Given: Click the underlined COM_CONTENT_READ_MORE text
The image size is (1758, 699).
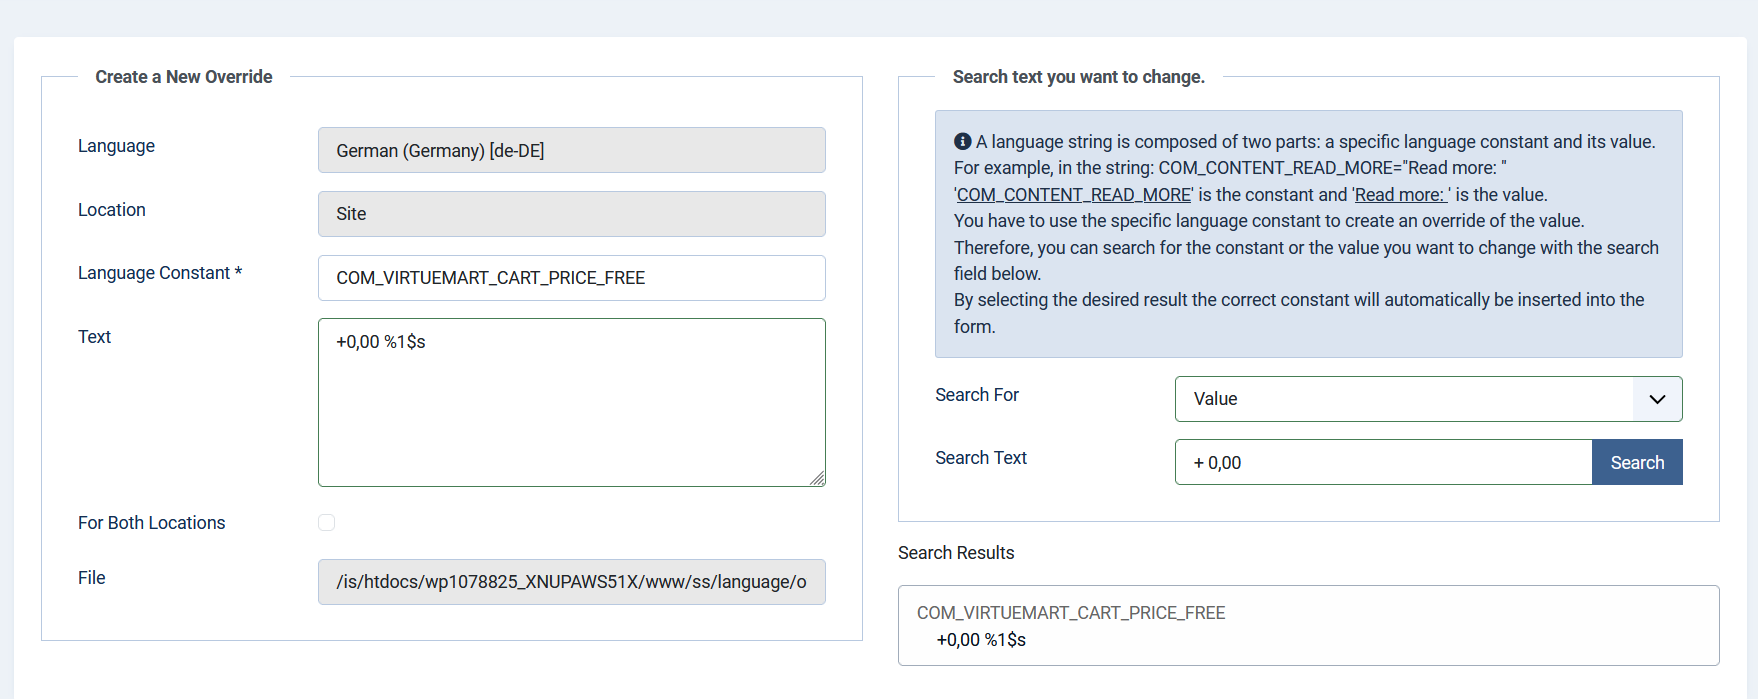Looking at the screenshot, I should 1073,195.
